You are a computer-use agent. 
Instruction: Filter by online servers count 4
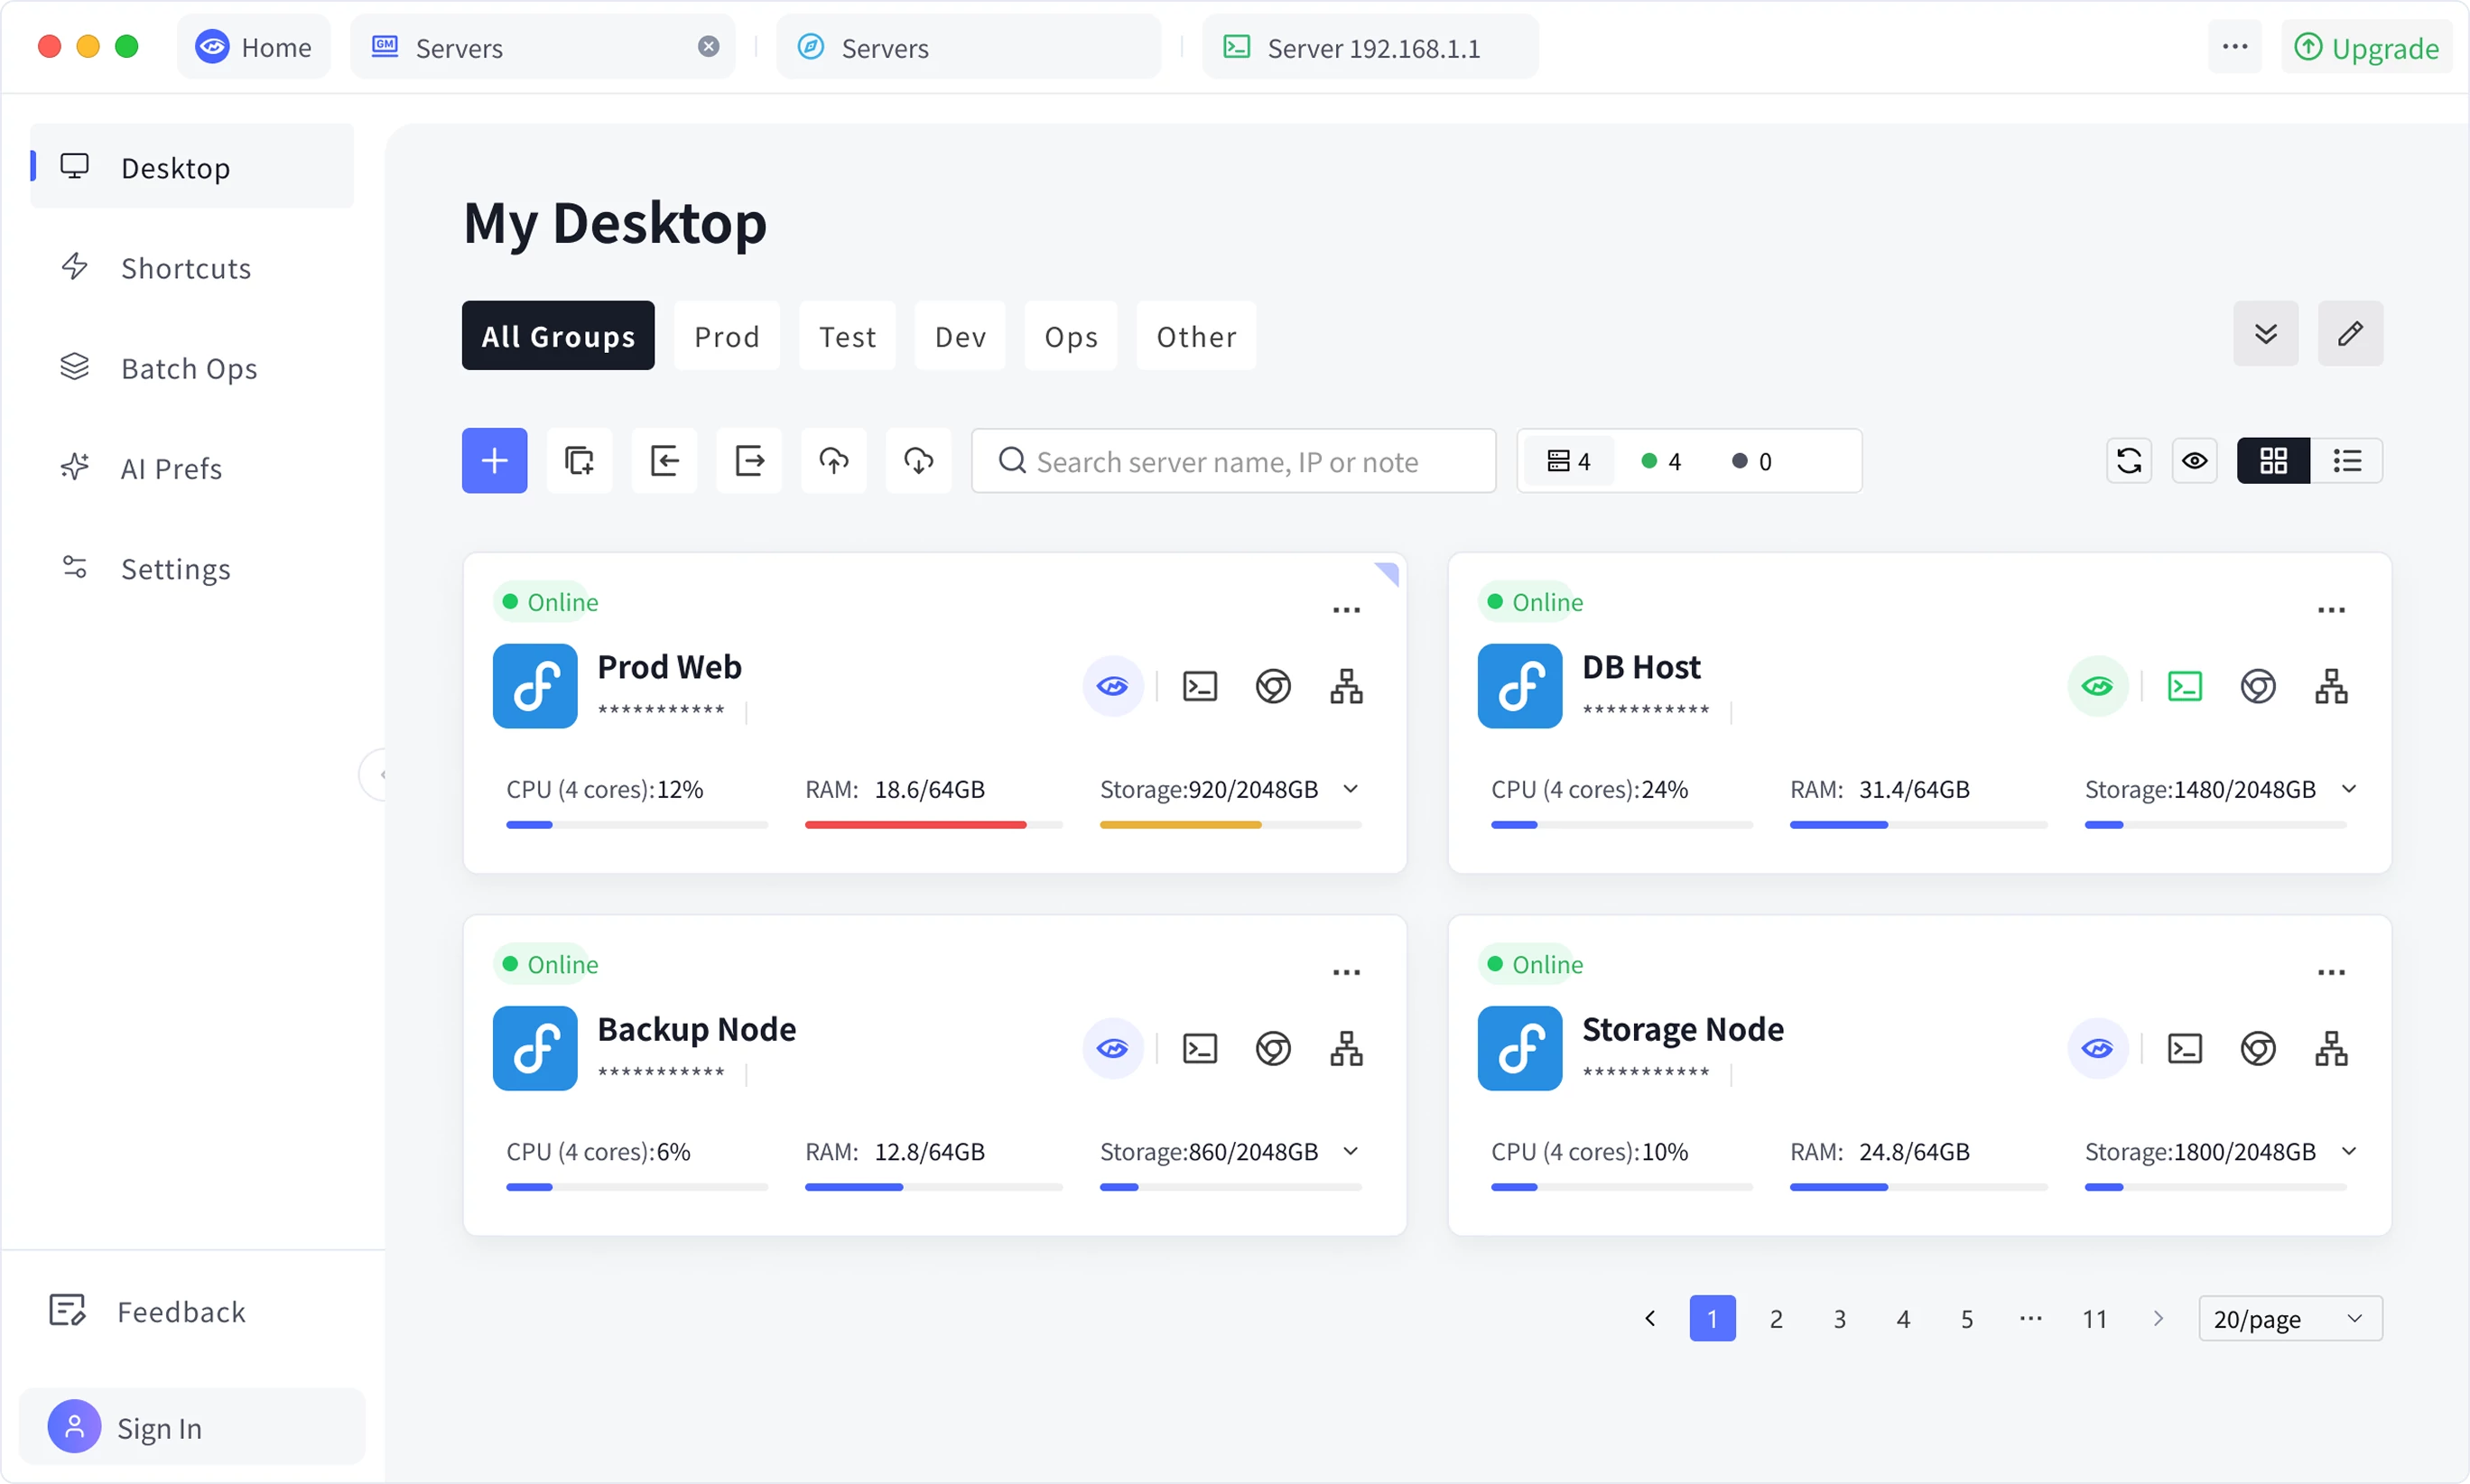pyautogui.click(x=1662, y=461)
